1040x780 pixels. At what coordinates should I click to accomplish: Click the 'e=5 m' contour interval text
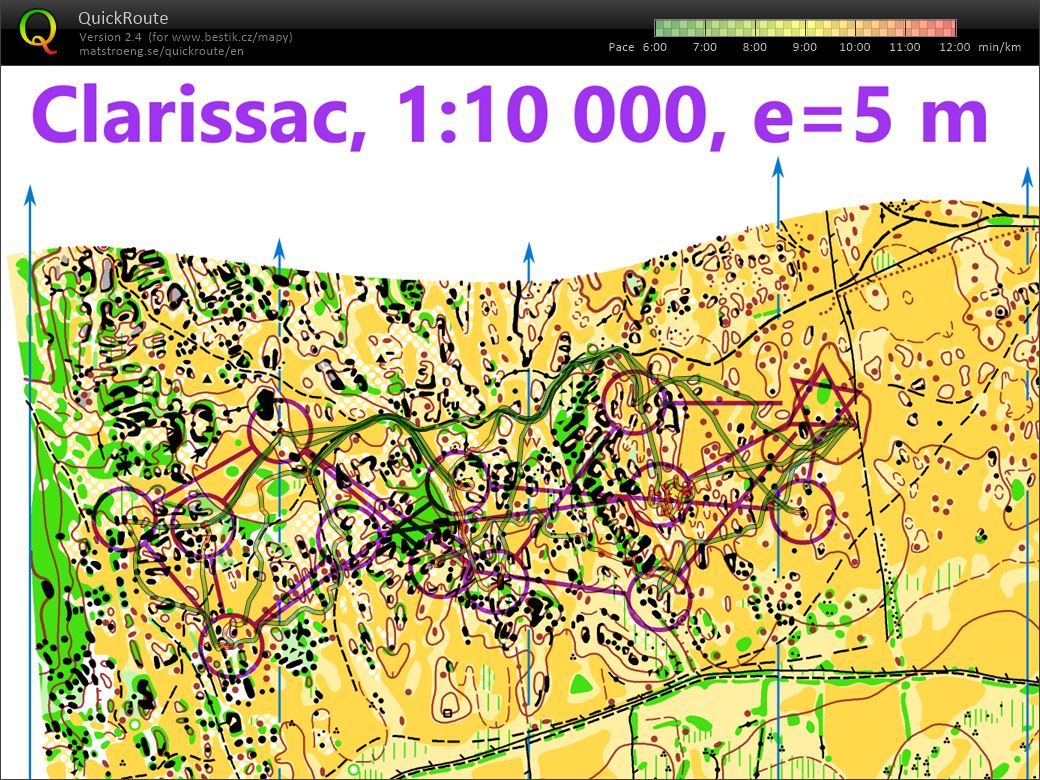coord(869,118)
